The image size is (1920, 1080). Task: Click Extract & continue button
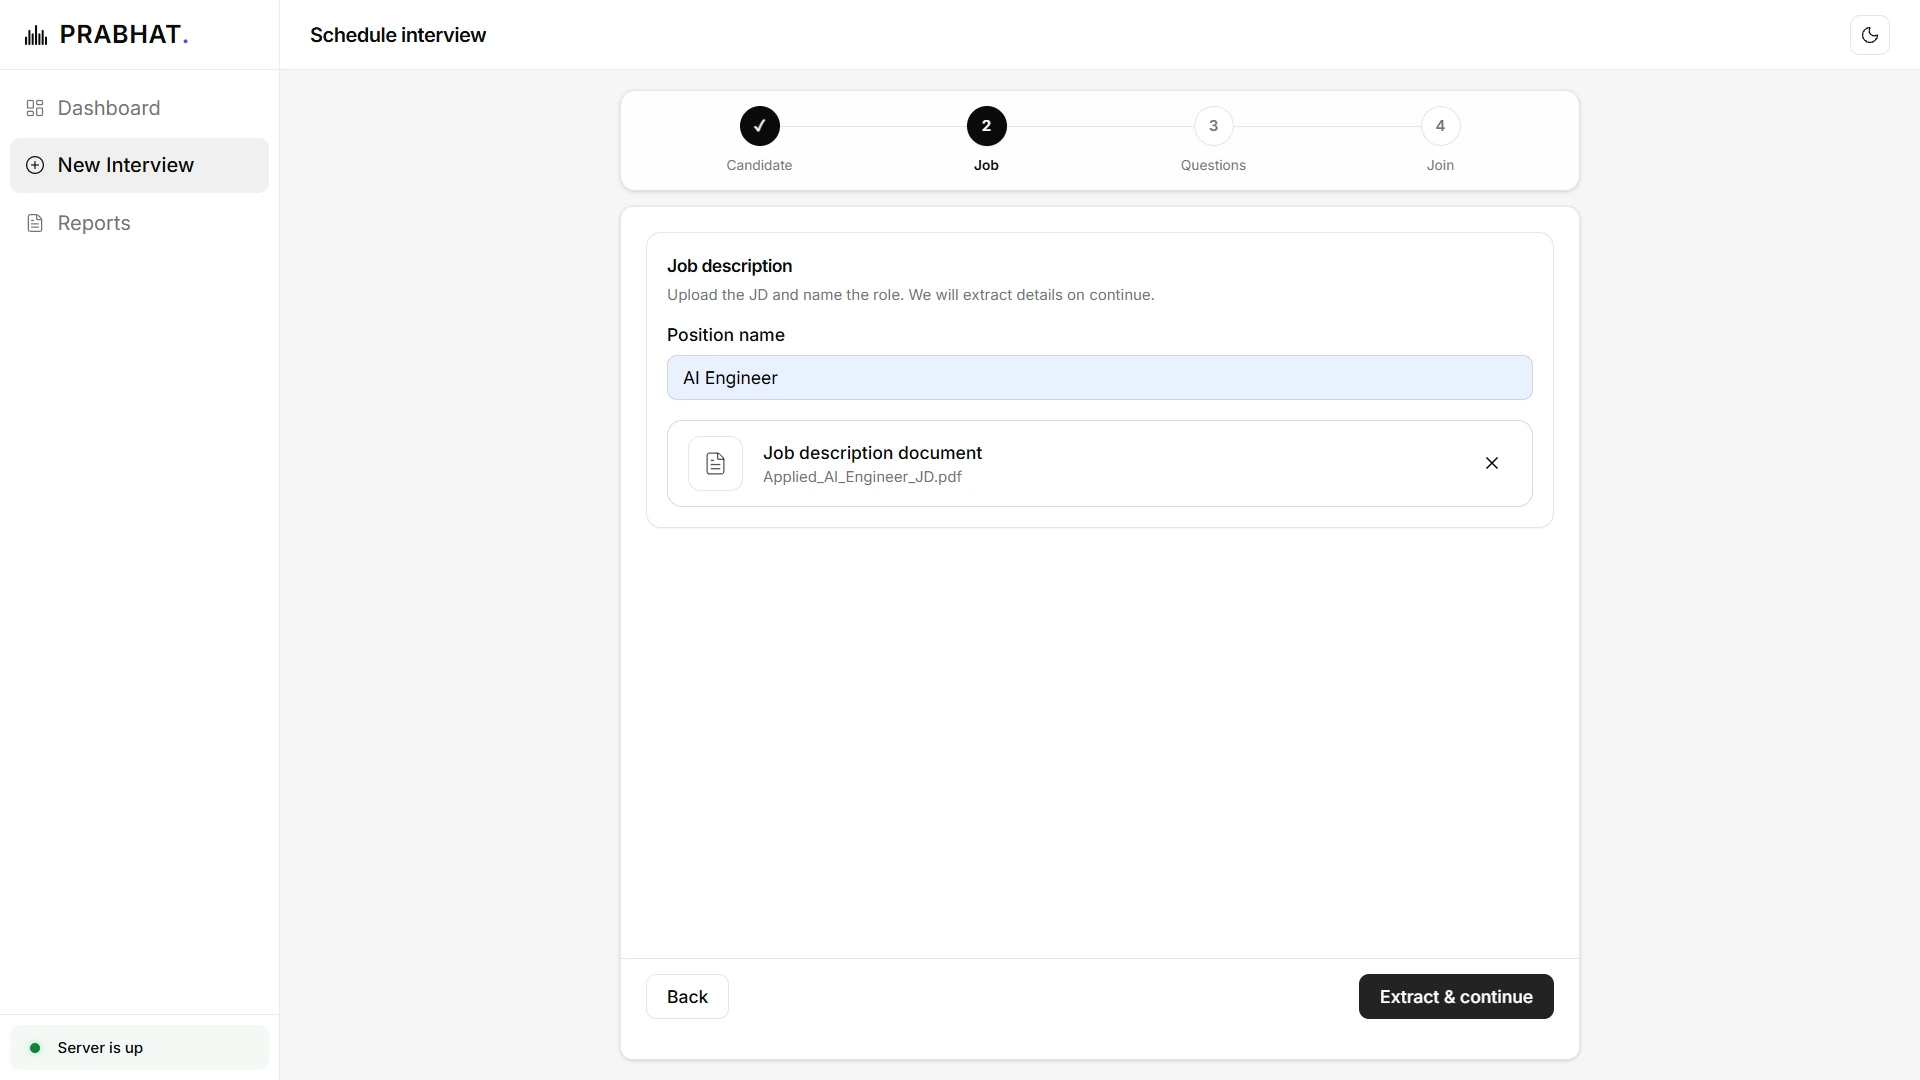[x=1456, y=997]
